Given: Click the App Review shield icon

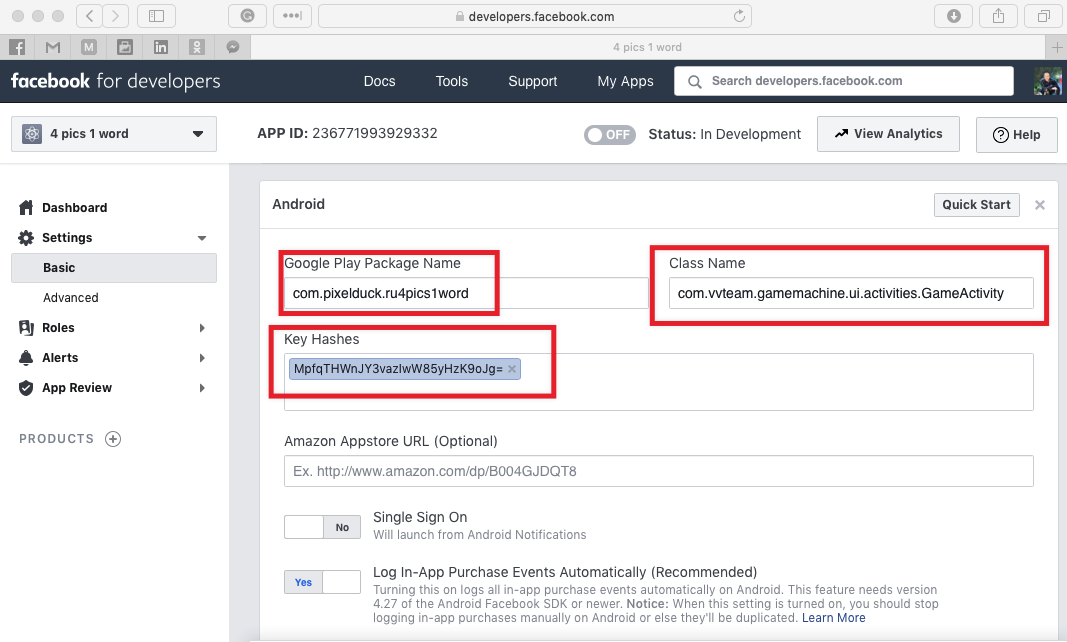Looking at the screenshot, I should pos(26,387).
